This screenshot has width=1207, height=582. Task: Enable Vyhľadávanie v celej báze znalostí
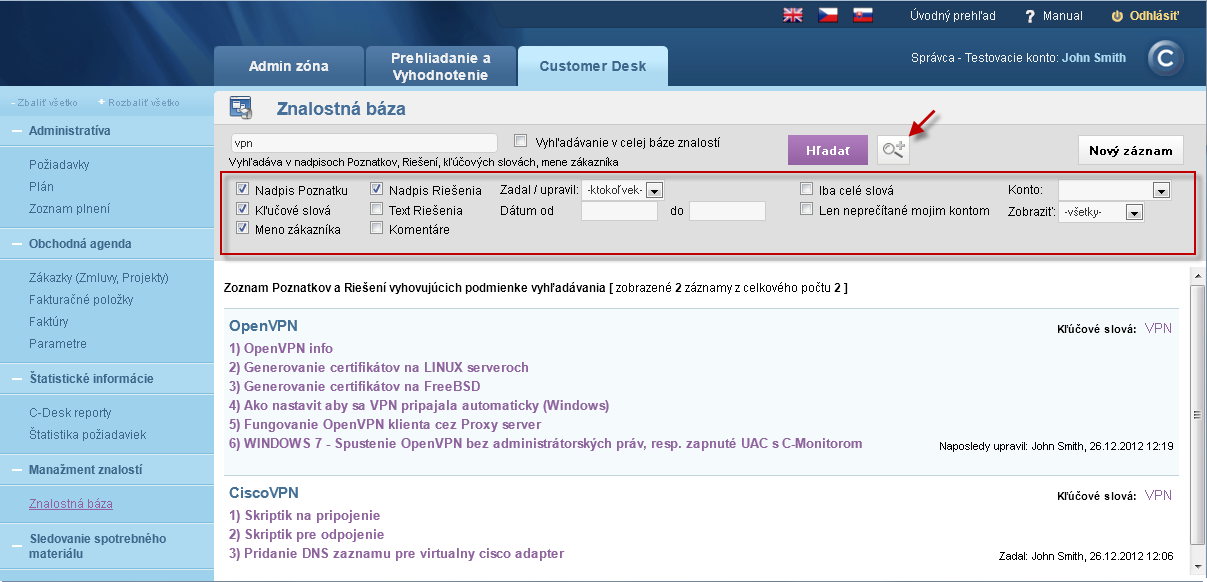tap(520, 141)
